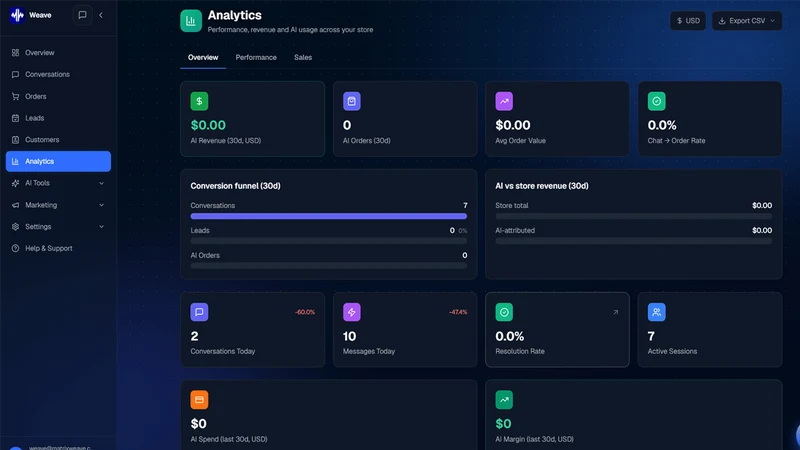Click the Active Sessions people icon

point(657,312)
